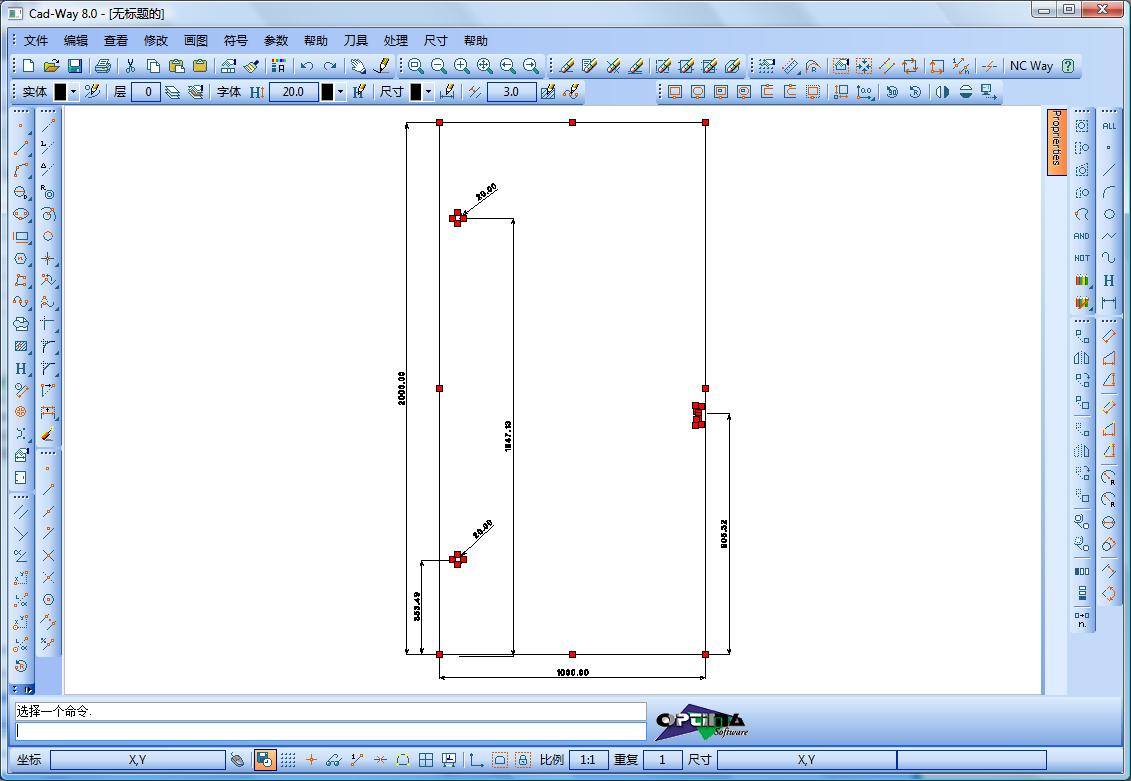Click the mirror half-circle icon

(942, 92)
